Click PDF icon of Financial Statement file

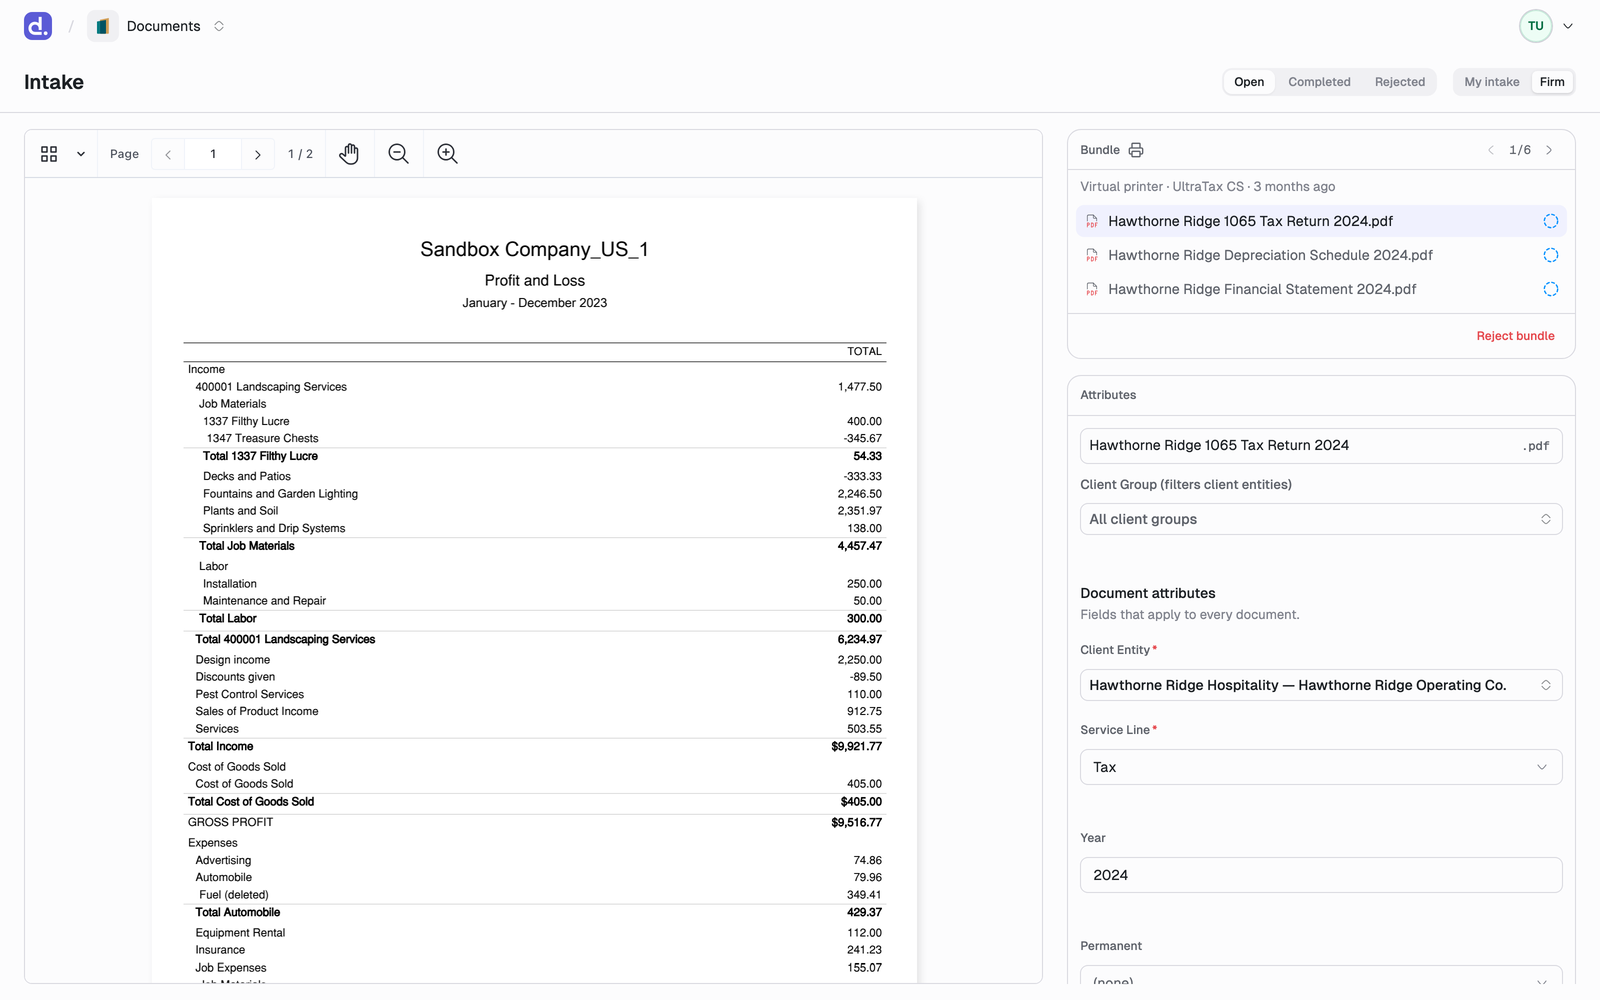[1092, 289]
